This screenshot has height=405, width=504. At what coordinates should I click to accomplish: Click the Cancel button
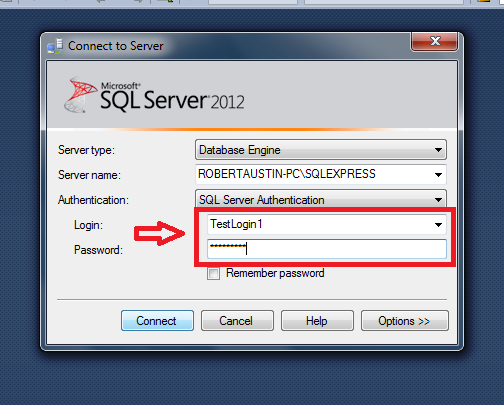237,321
